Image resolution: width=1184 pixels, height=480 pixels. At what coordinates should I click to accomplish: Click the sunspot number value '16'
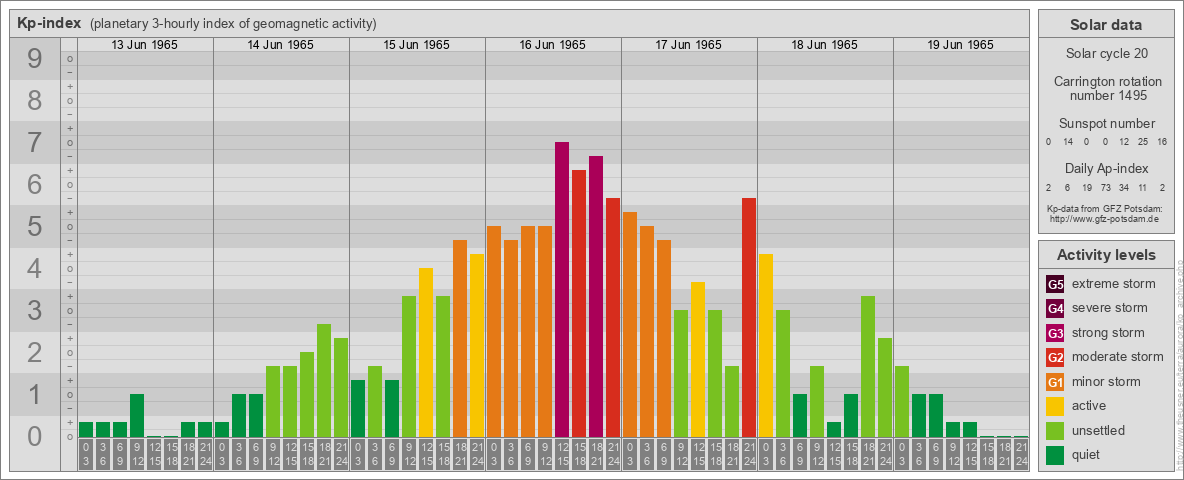[1163, 142]
